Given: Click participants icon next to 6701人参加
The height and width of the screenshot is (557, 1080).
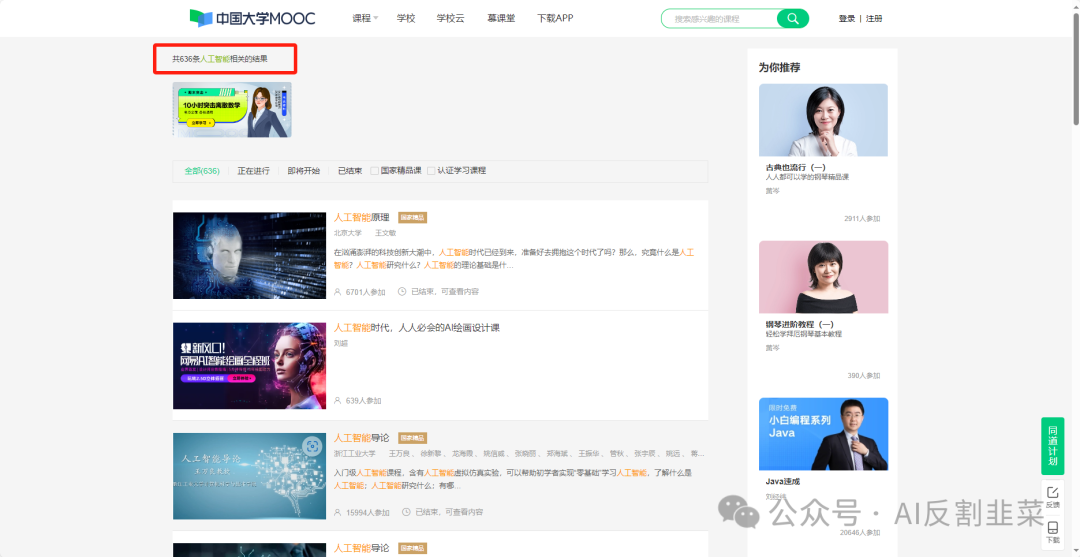Looking at the screenshot, I should pyautogui.click(x=338, y=292).
